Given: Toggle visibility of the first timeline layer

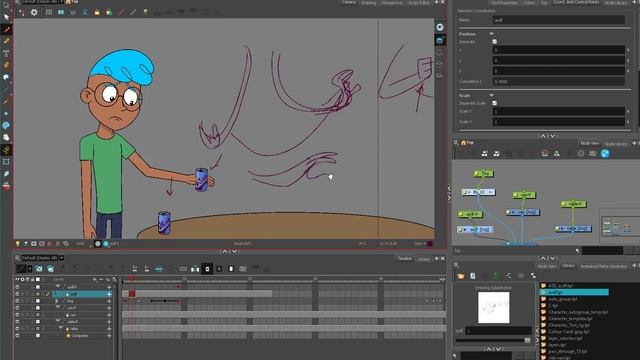Looking at the screenshot, I should click(x=17, y=287).
